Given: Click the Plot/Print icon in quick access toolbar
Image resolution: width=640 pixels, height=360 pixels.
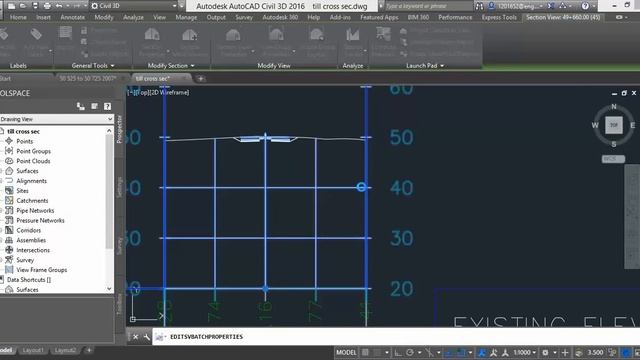Looking at the screenshot, I should [47, 6].
